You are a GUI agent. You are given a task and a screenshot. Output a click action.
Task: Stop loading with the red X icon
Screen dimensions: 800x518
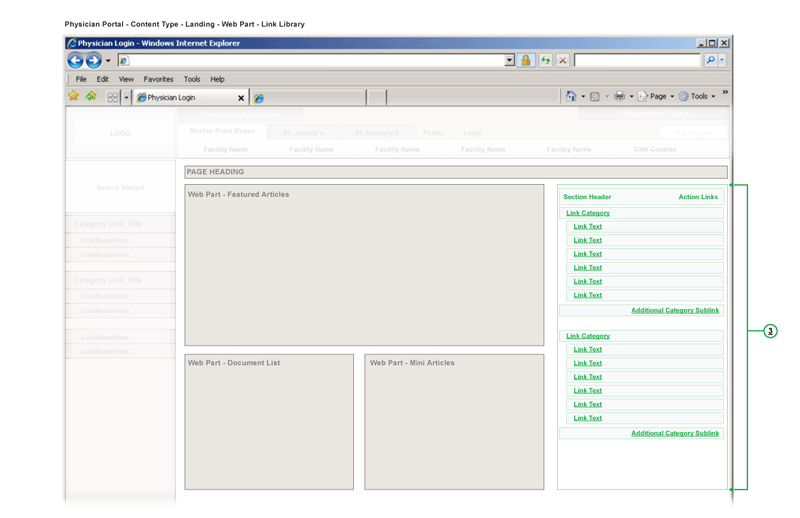pyautogui.click(x=563, y=61)
